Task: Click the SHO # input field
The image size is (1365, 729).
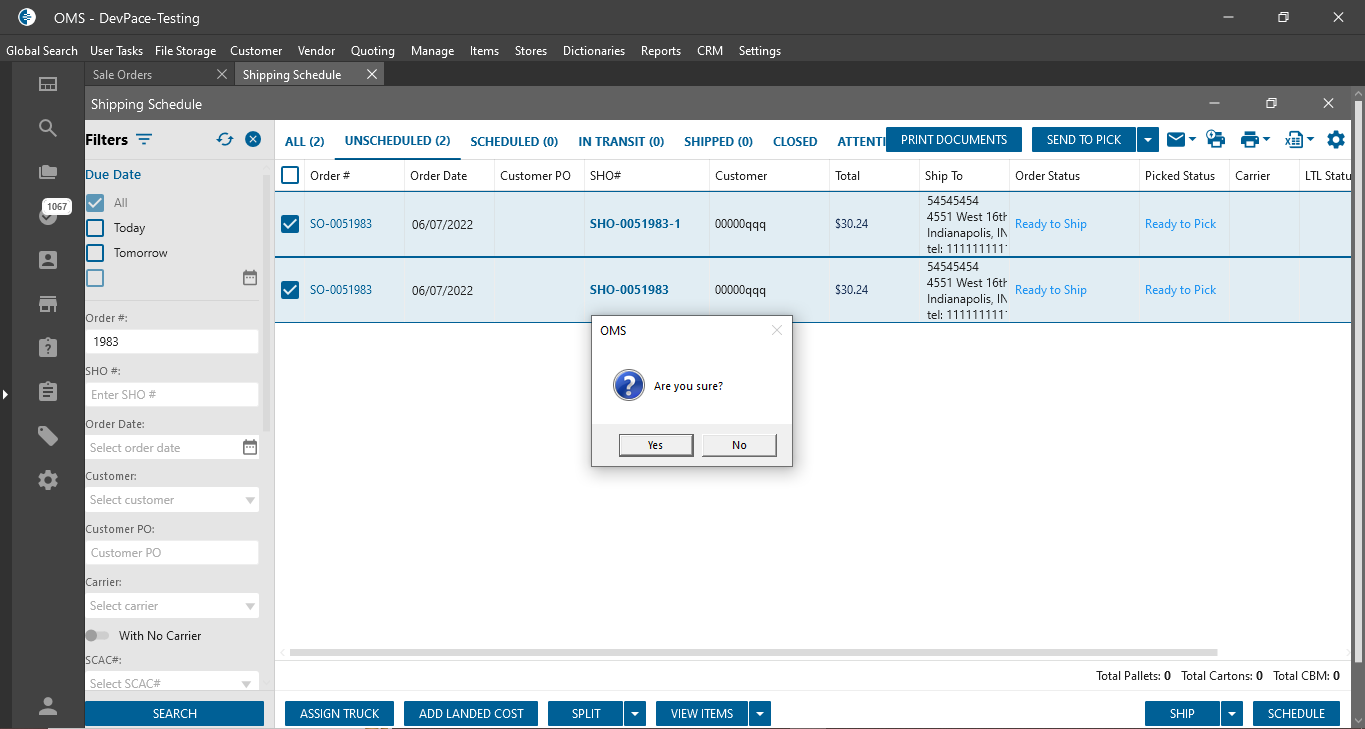Action: click(x=172, y=395)
